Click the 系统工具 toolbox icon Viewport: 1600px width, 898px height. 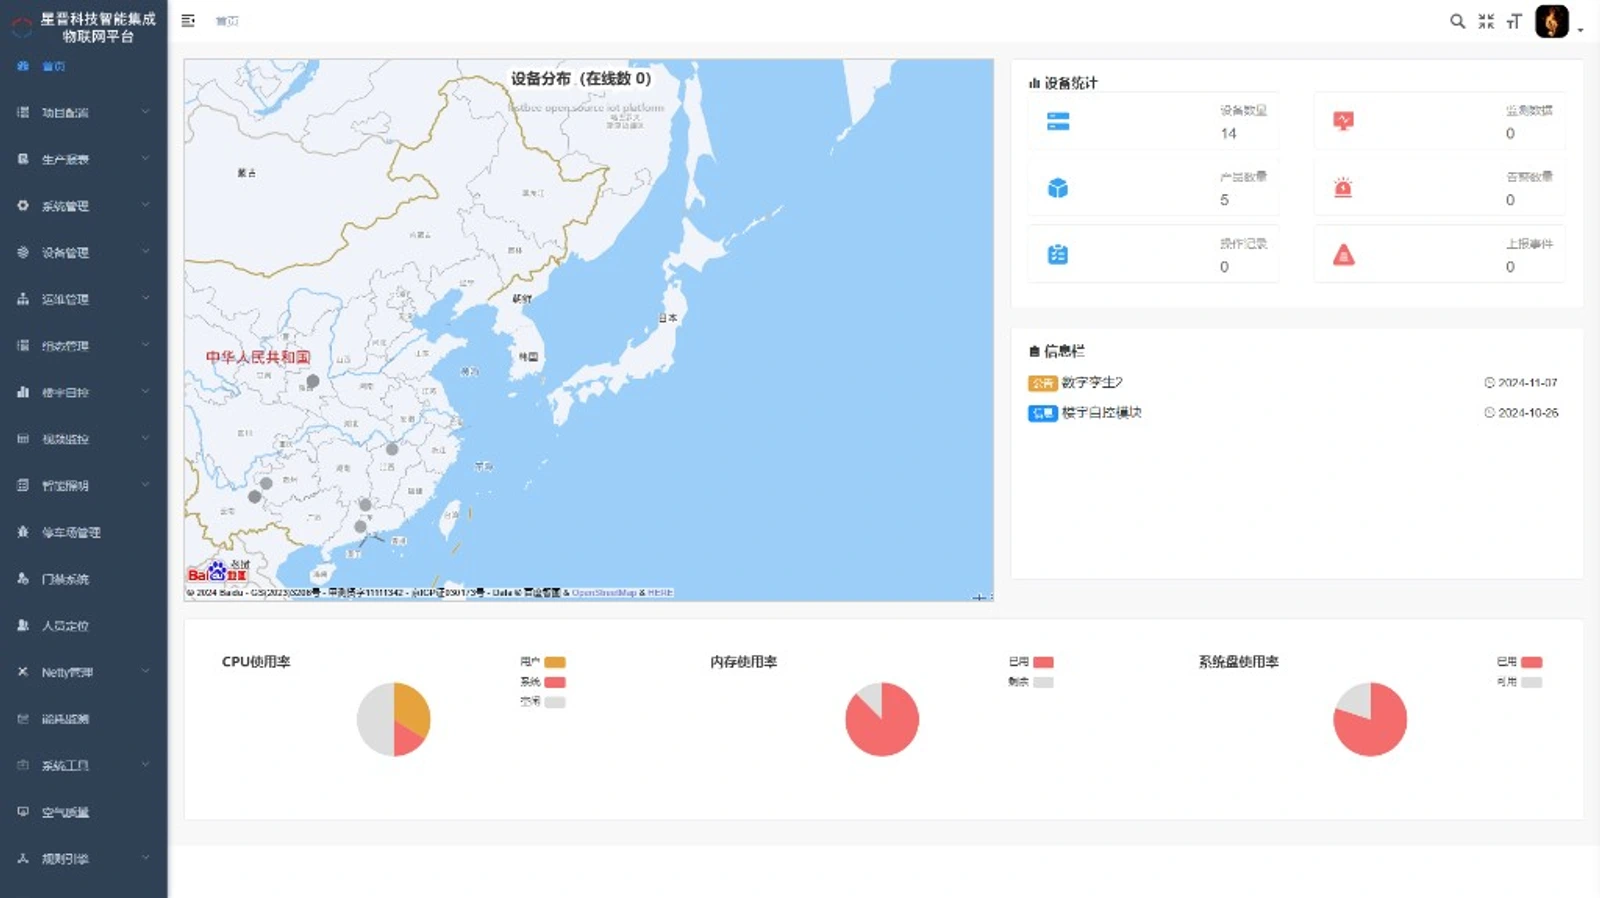coord(22,765)
